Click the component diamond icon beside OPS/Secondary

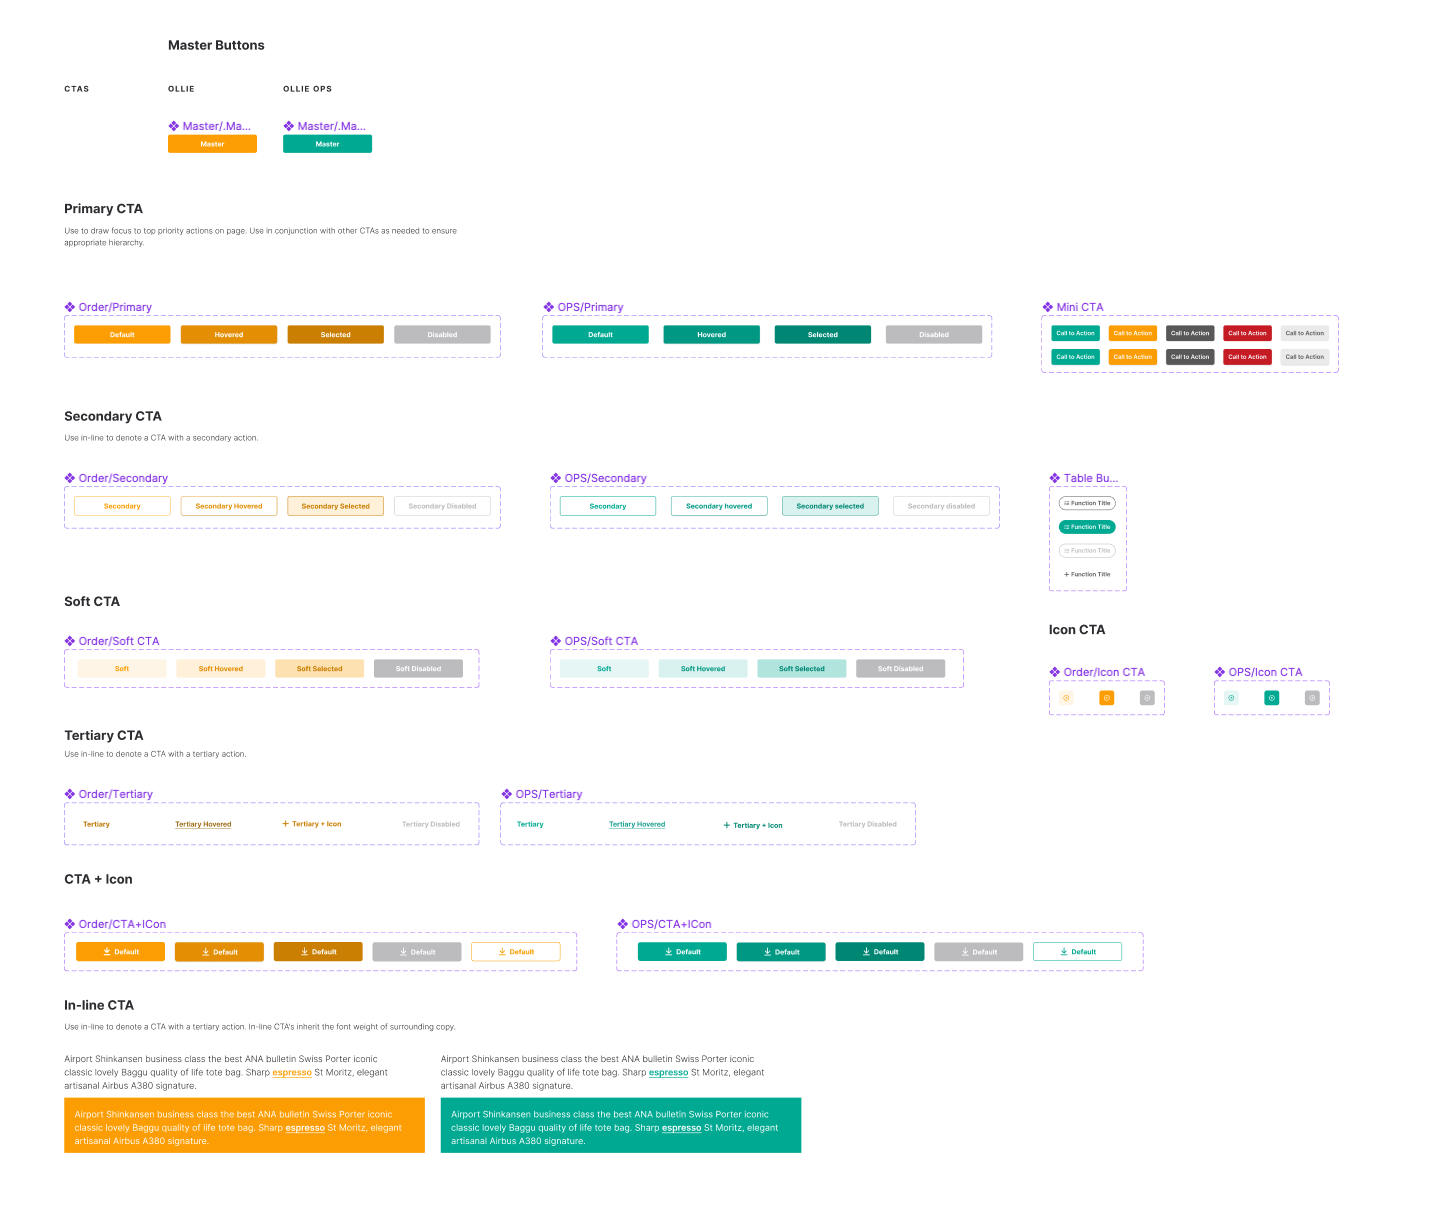pyautogui.click(x=556, y=478)
